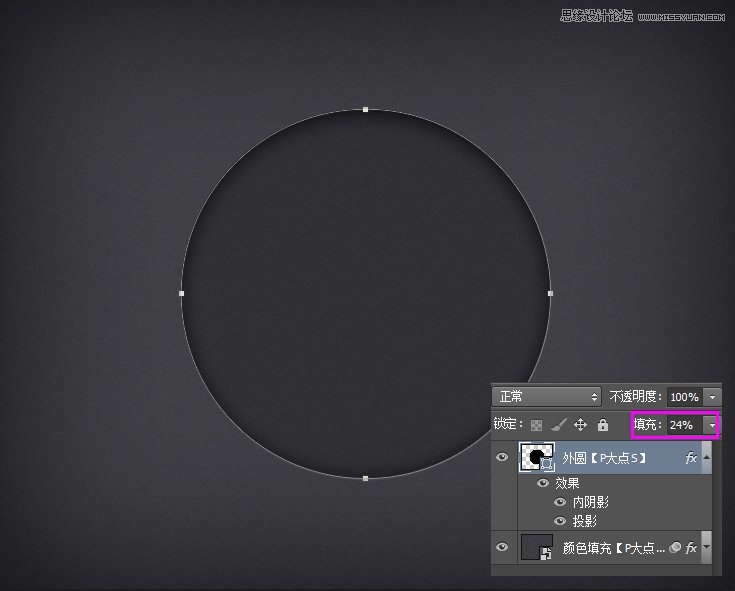Toggle visibility of 内阴影 effect
The width and height of the screenshot is (735, 591).
(x=560, y=502)
